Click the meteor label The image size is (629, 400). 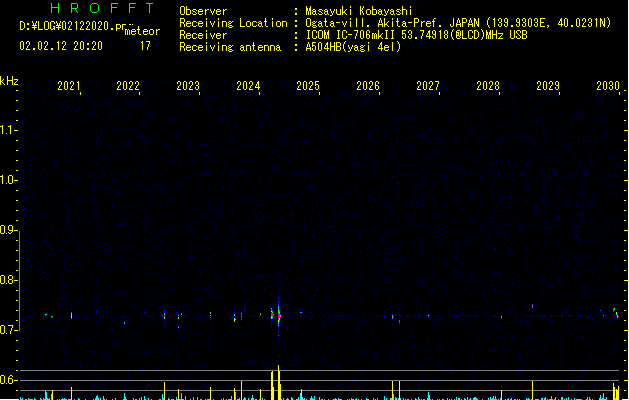(142, 31)
